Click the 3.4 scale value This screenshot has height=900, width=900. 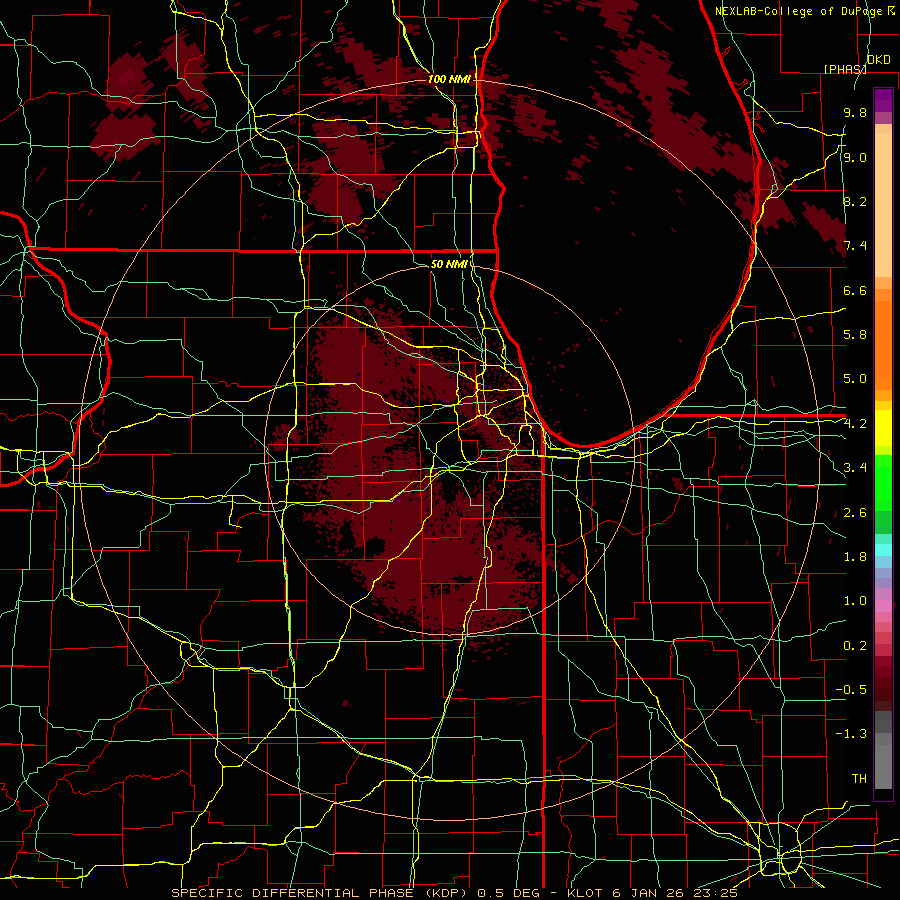tap(855, 468)
